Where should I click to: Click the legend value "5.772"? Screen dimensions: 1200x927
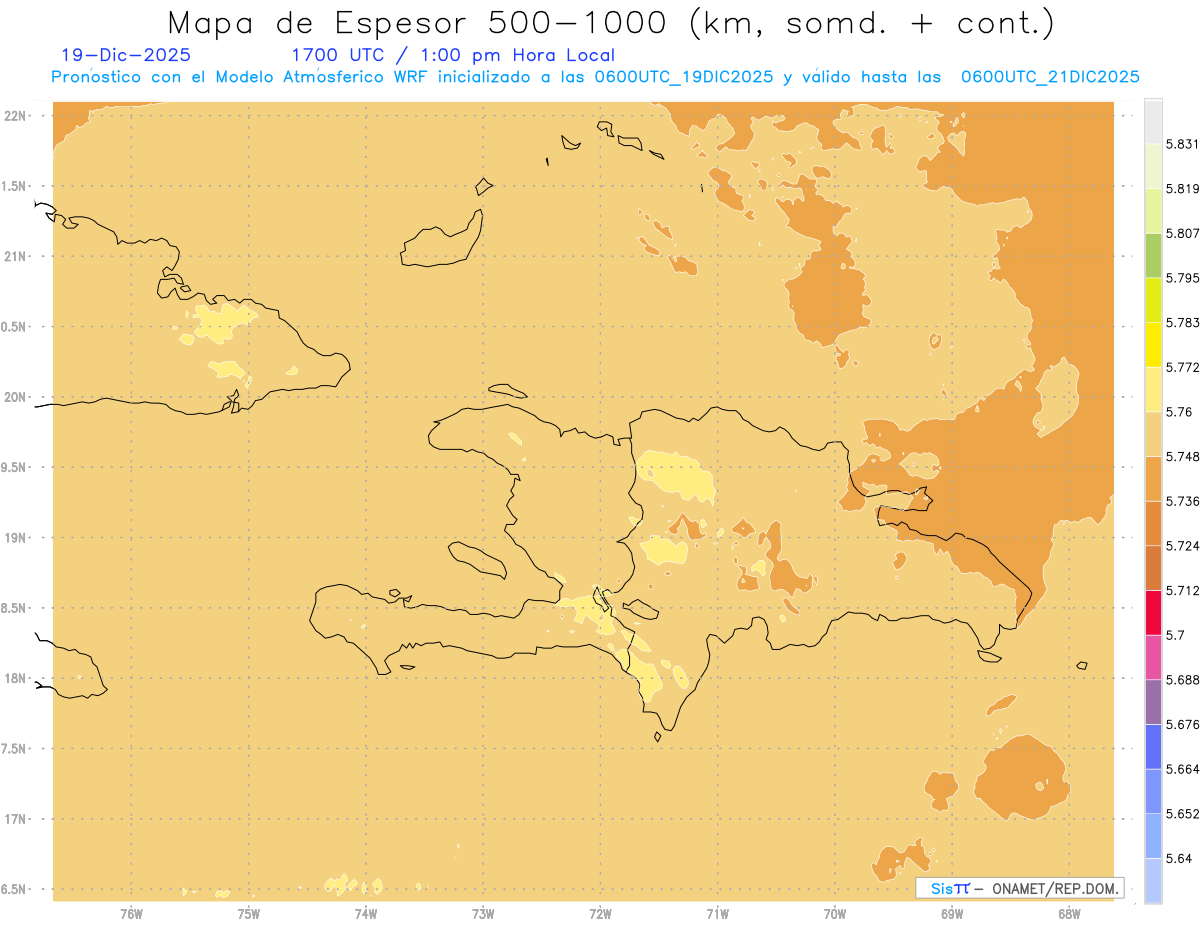pos(1182,367)
